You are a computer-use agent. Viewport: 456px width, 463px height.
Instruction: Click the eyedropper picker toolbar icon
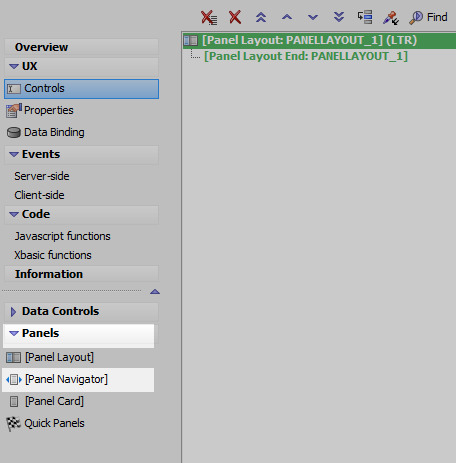click(x=391, y=18)
